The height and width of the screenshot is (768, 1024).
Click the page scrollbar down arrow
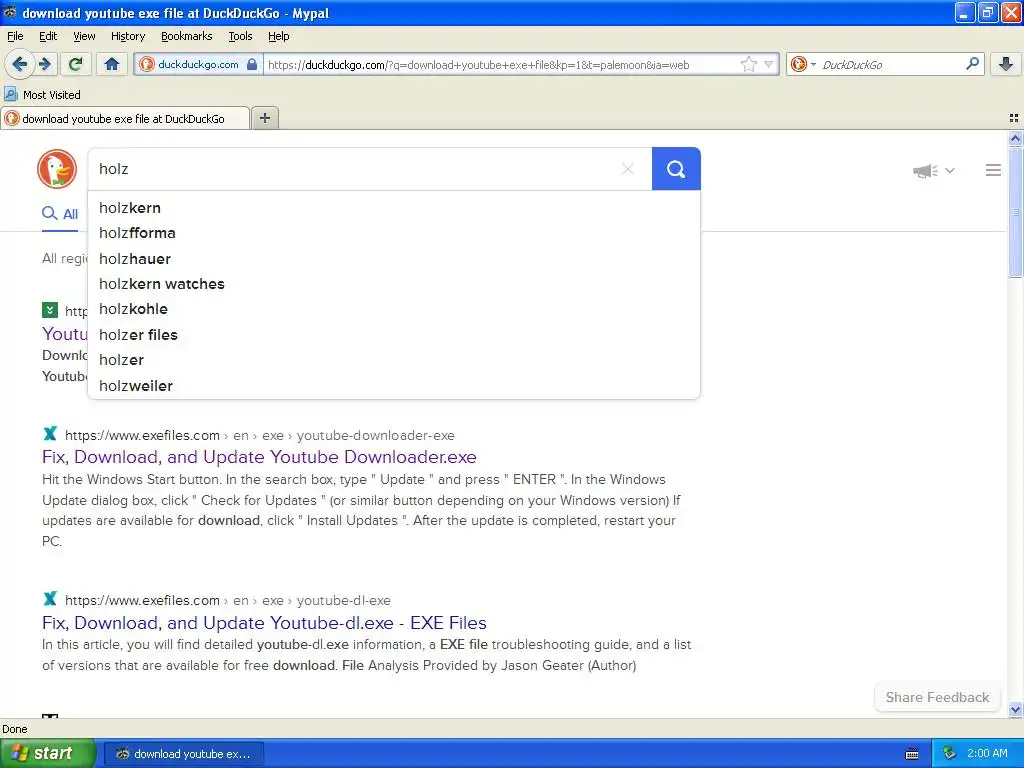point(1015,709)
